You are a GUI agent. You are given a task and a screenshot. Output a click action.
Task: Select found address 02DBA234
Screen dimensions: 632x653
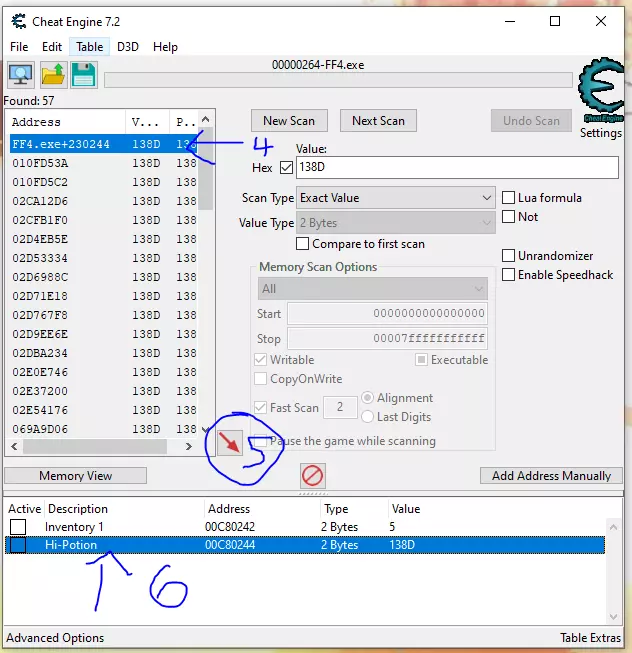coord(103,353)
